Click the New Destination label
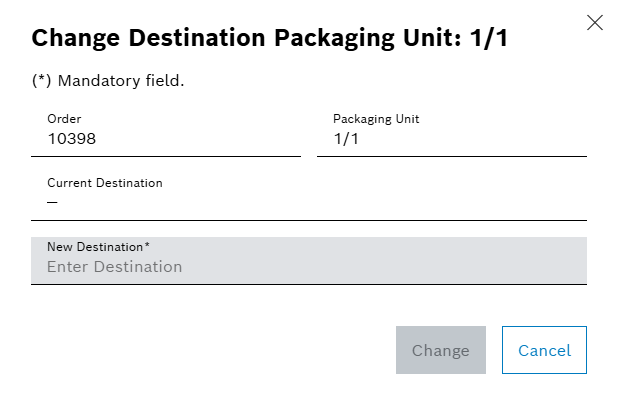Image resolution: width=618 pixels, height=405 pixels. pos(95,246)
